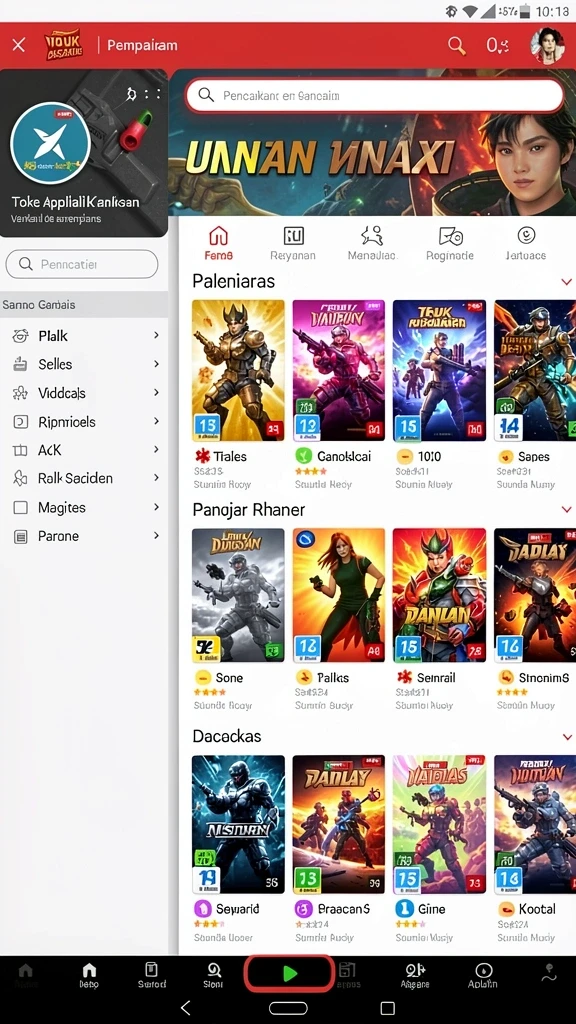This screenshot has height=1024, width=576.
Task: Collapse the Panojar Rhaner section arrow
Action: point(566,509)
